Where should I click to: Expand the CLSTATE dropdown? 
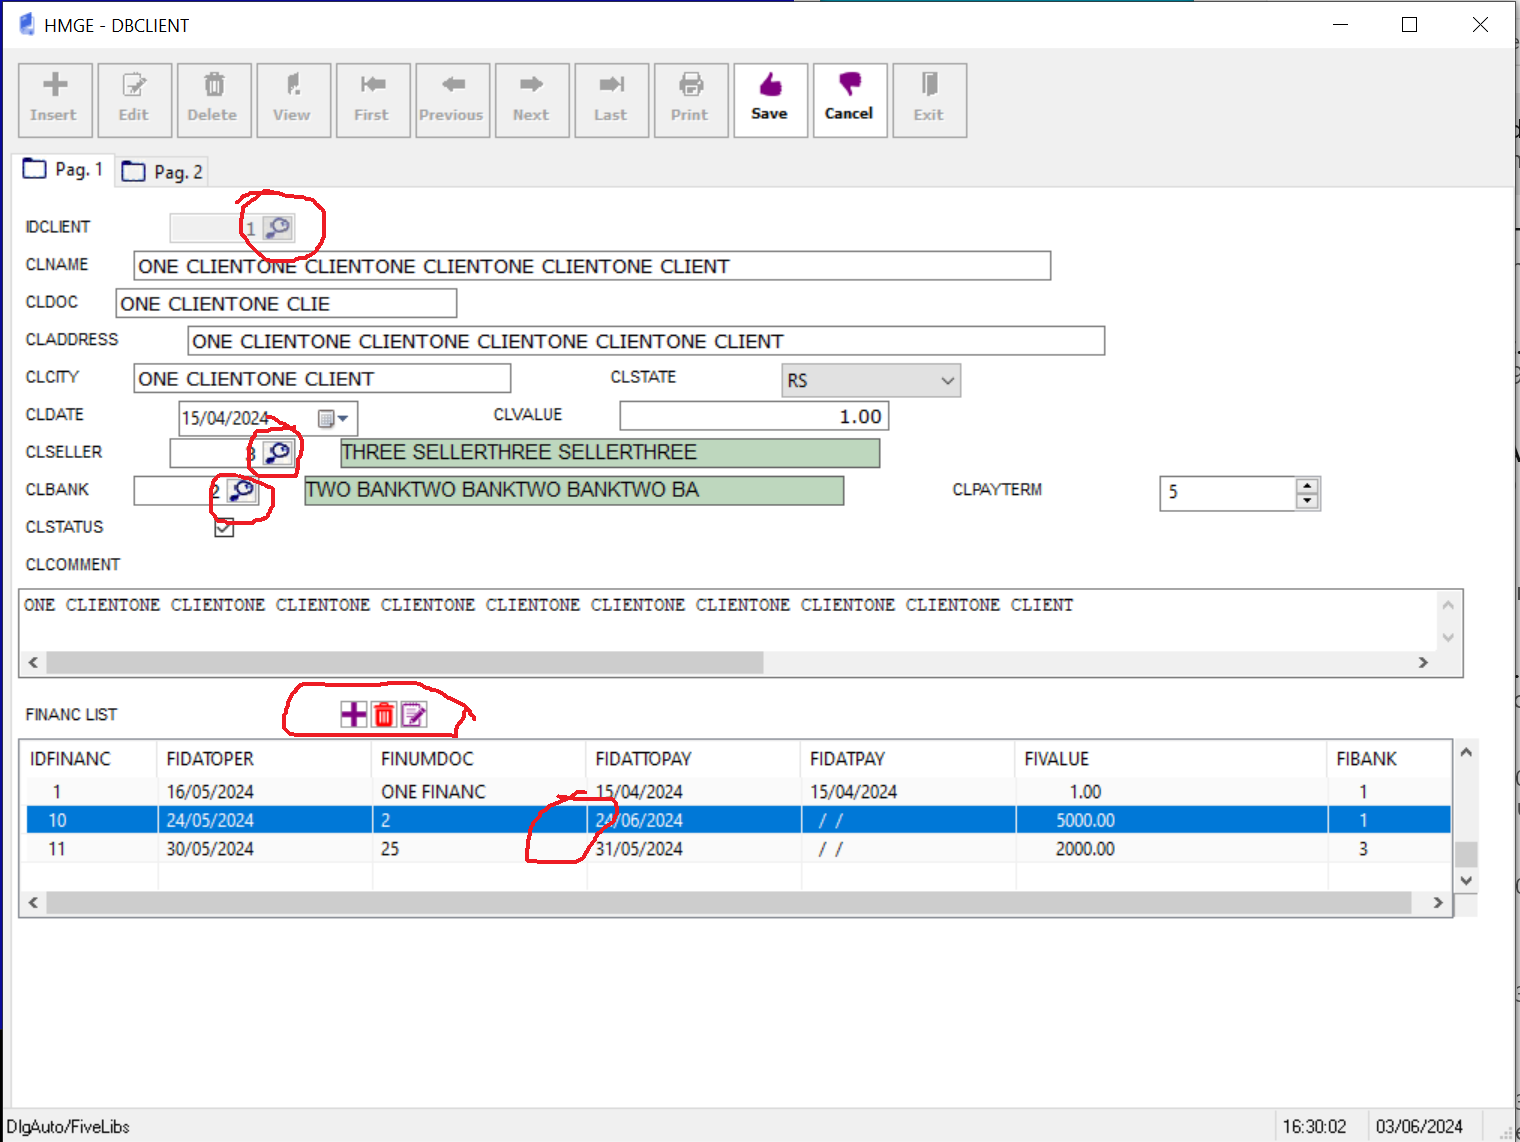pos(947,381)
